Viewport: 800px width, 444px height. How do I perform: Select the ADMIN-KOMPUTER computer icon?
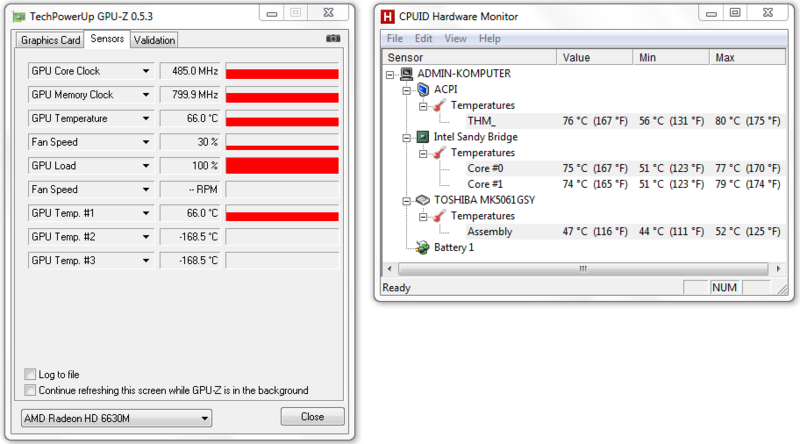(x=406, y=74)
